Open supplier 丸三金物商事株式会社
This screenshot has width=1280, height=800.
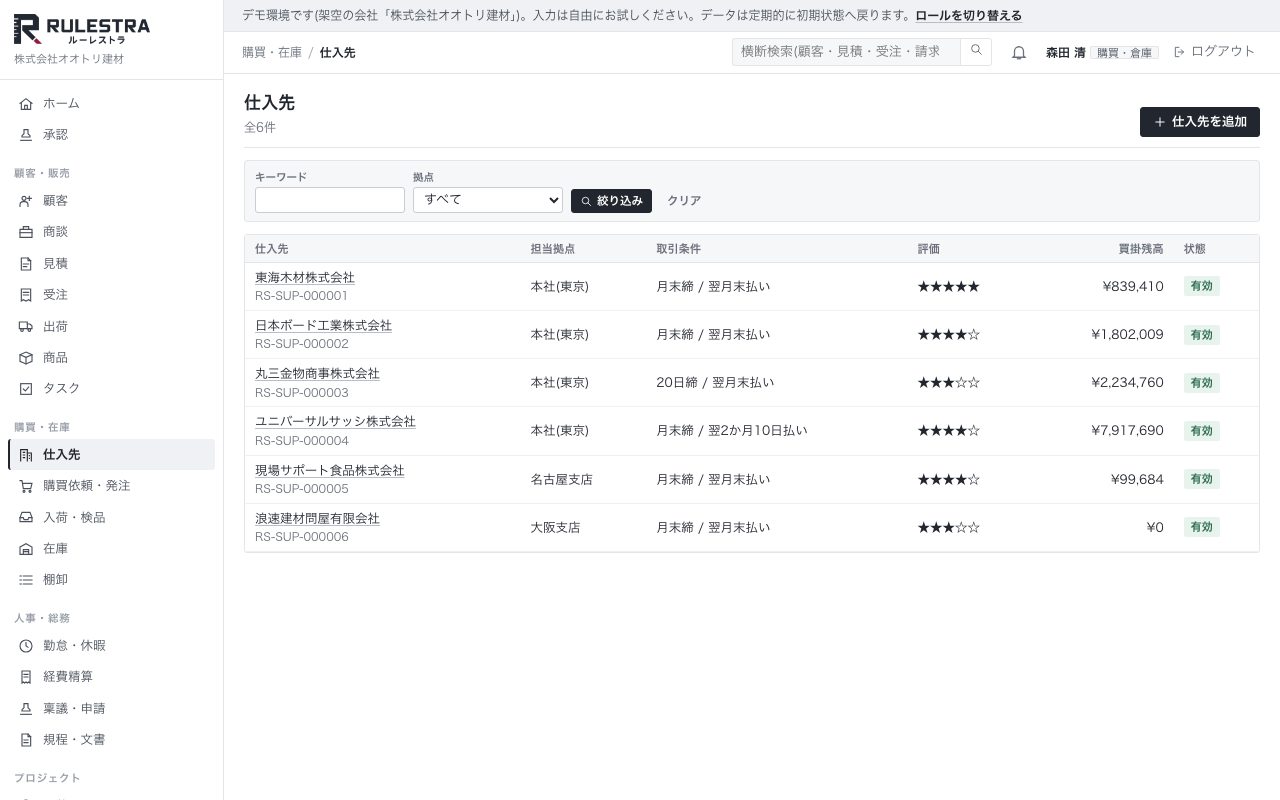coord(317,374)
